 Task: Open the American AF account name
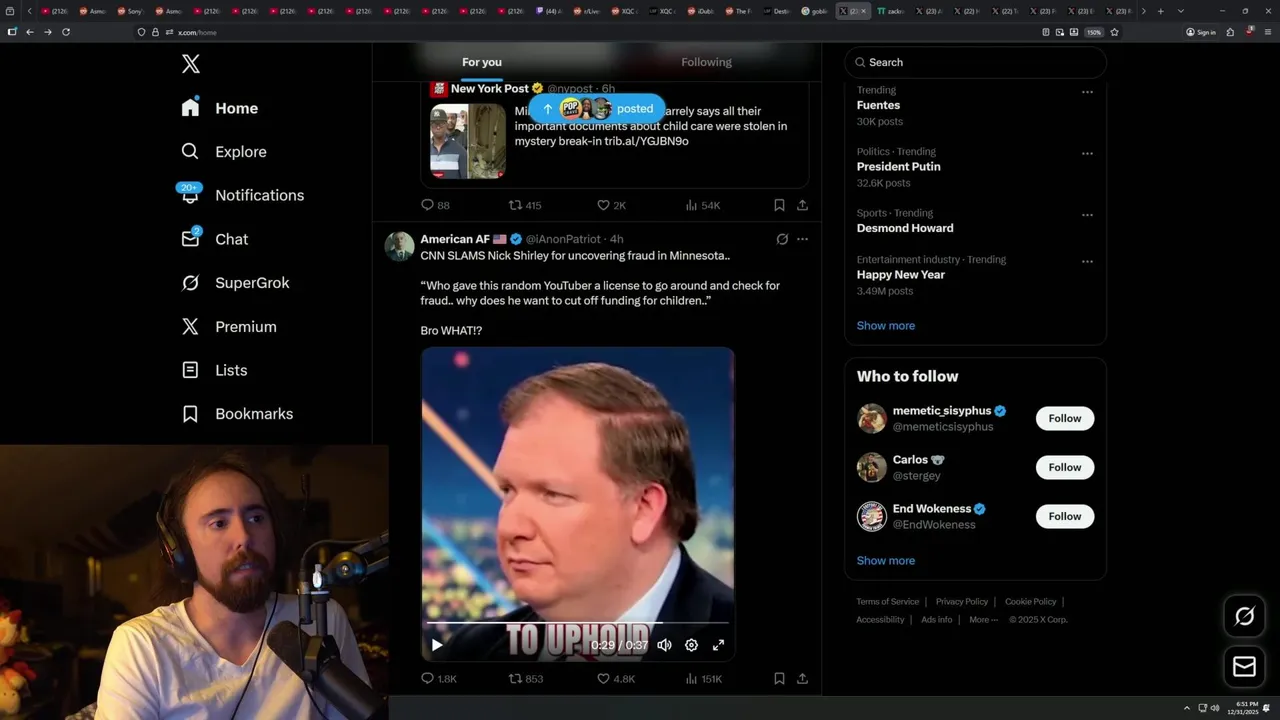click(x=455, y=239)
